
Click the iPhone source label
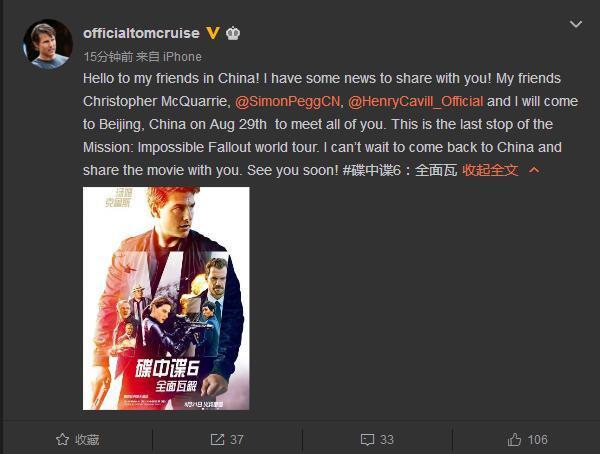(182, 57)
